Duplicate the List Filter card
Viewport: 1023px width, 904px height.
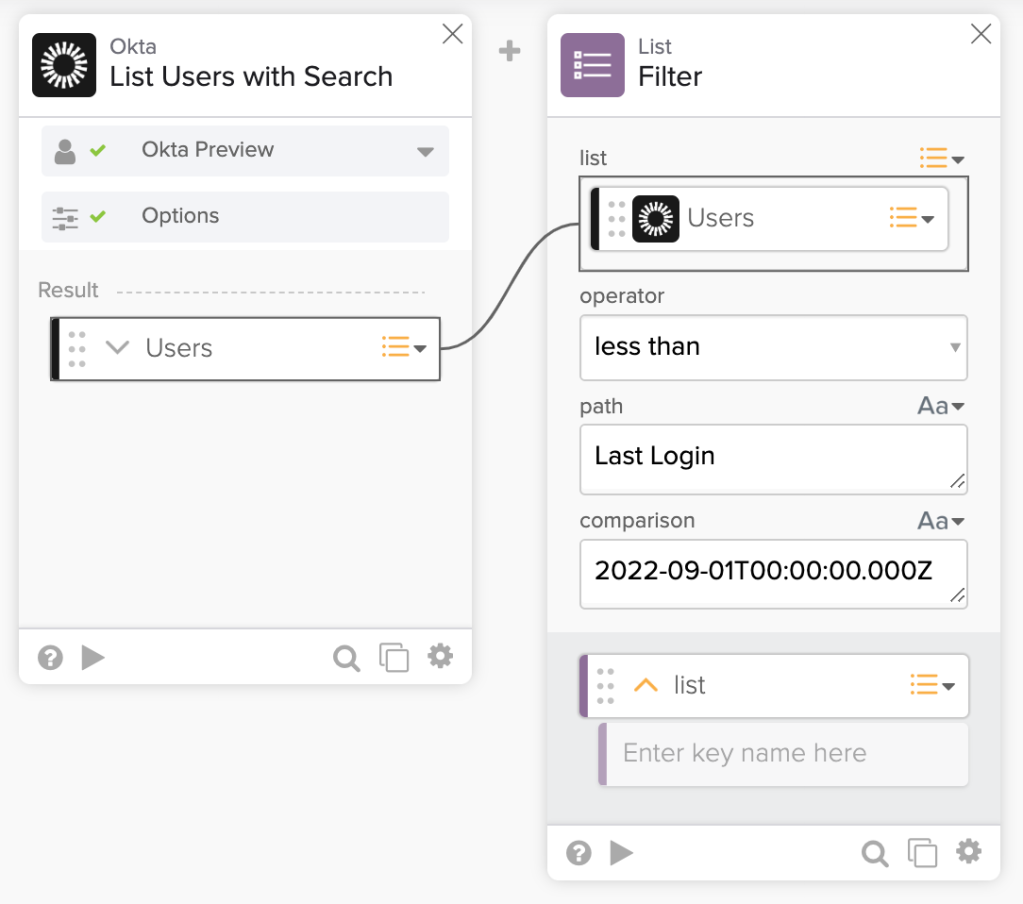(922, 853)
